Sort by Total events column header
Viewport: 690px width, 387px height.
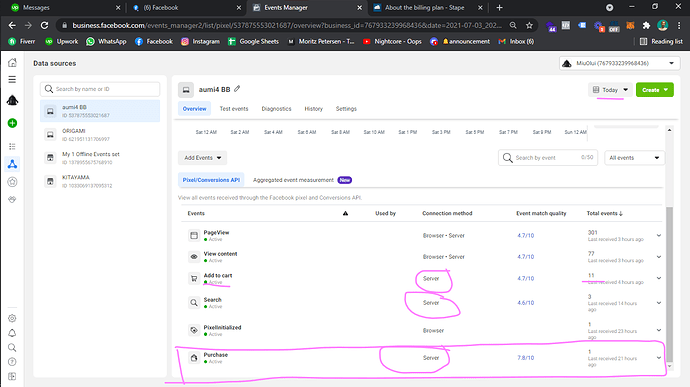coord(604,214)
